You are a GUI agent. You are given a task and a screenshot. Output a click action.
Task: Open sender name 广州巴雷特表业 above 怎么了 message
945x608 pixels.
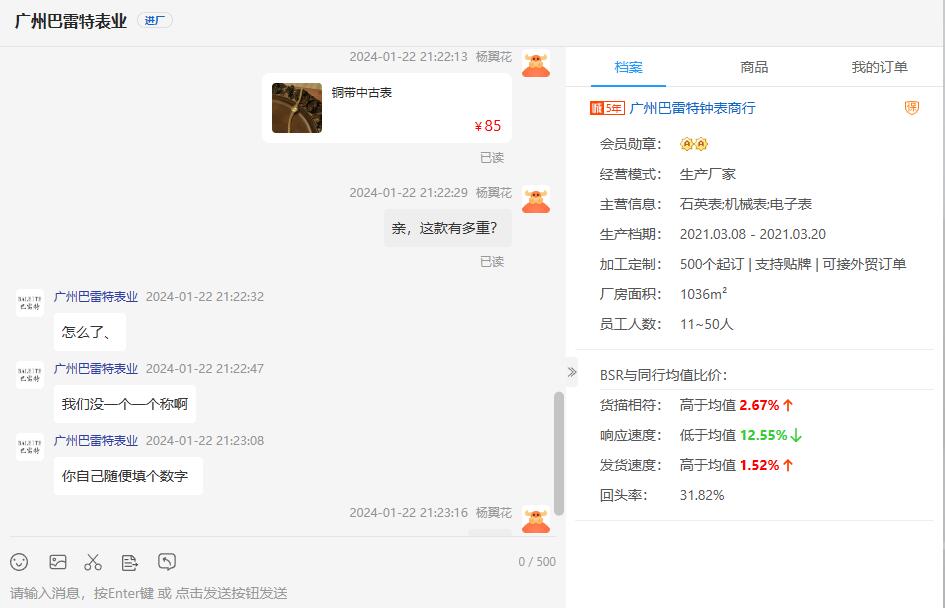tap(96, 296)
